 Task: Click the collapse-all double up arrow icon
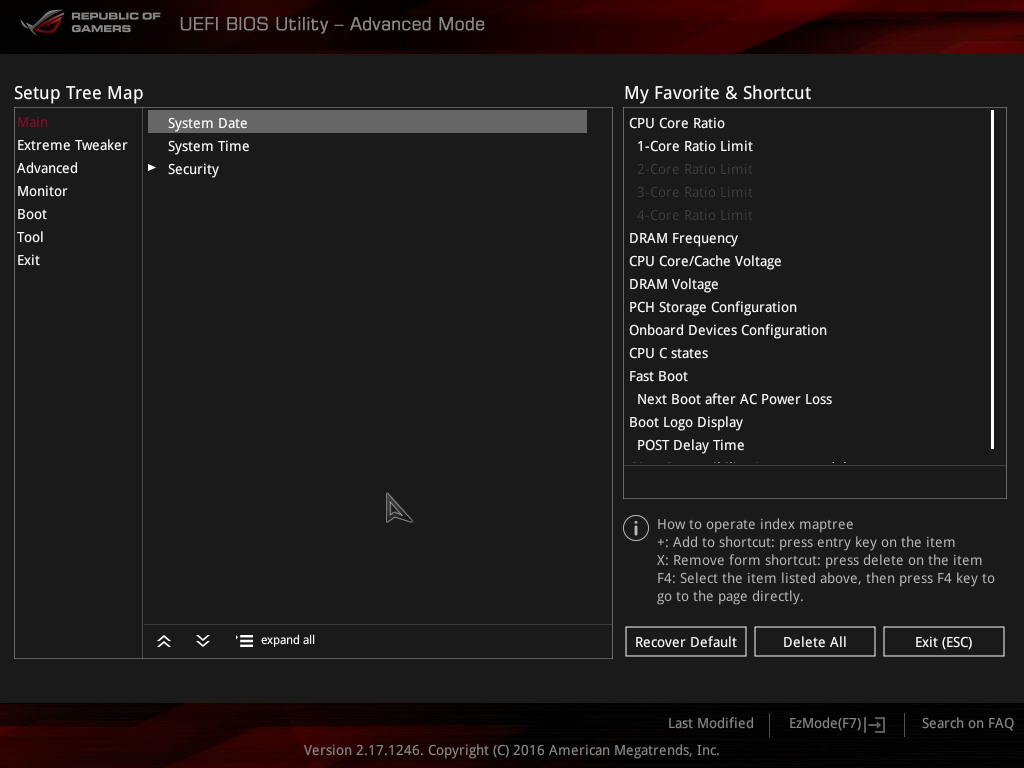(164, 641)
